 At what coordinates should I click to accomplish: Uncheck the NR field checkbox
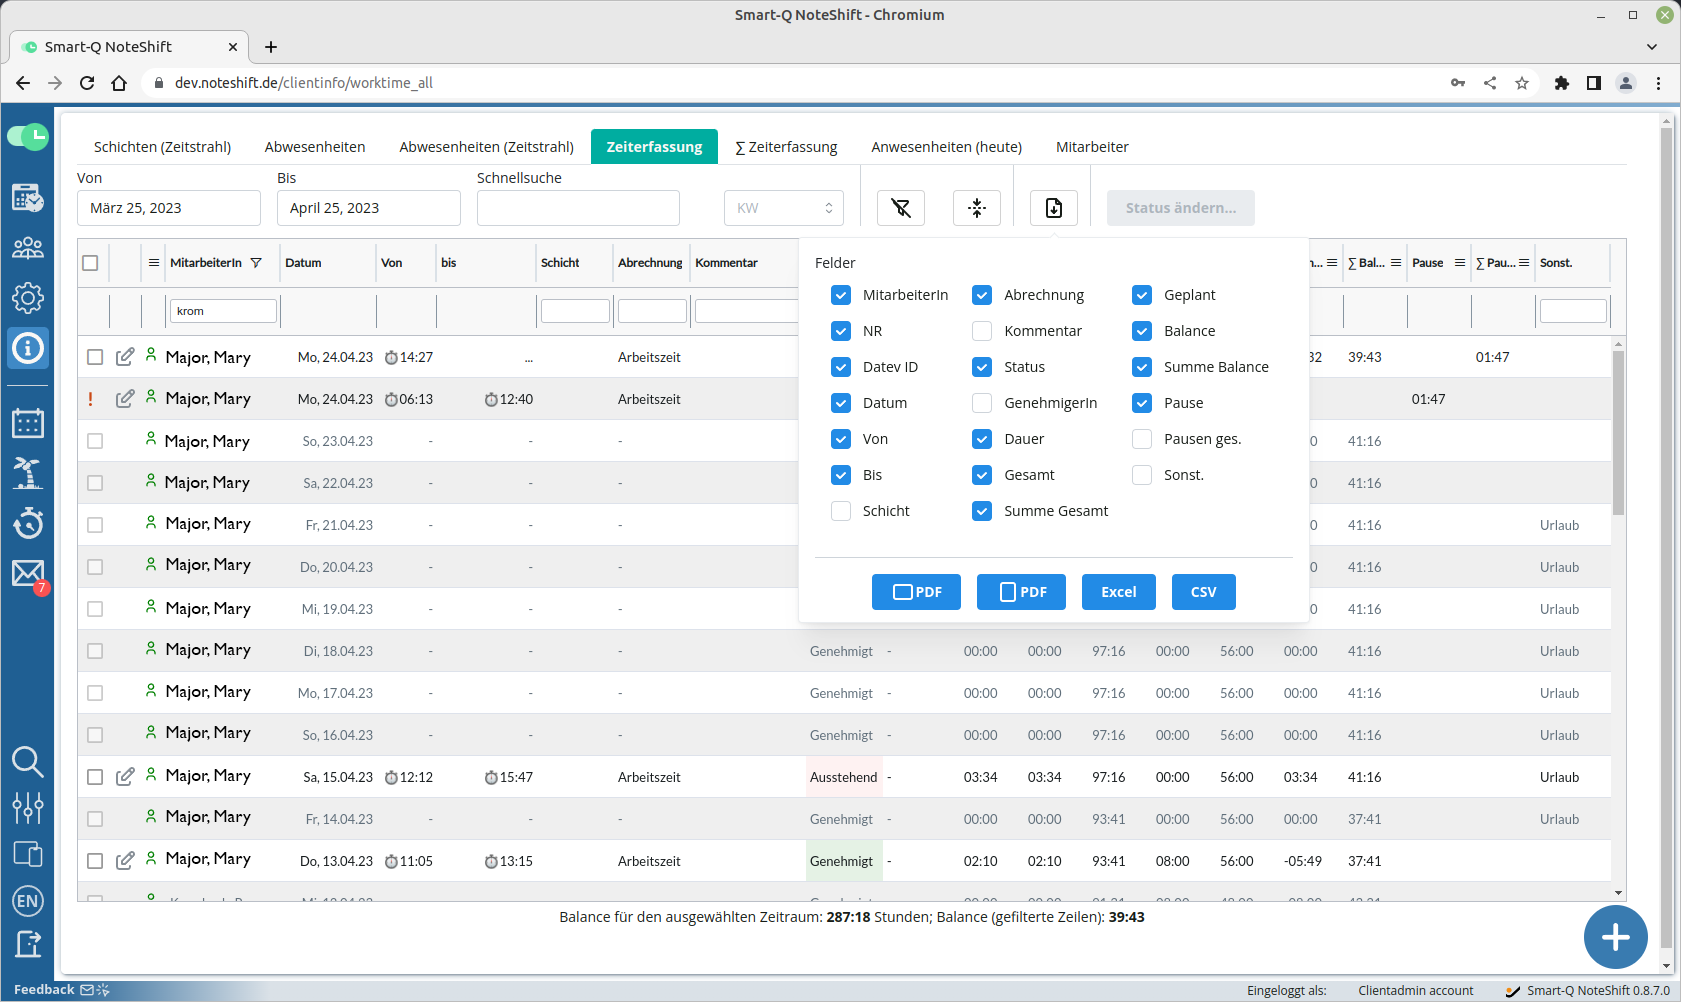[841, 331]
